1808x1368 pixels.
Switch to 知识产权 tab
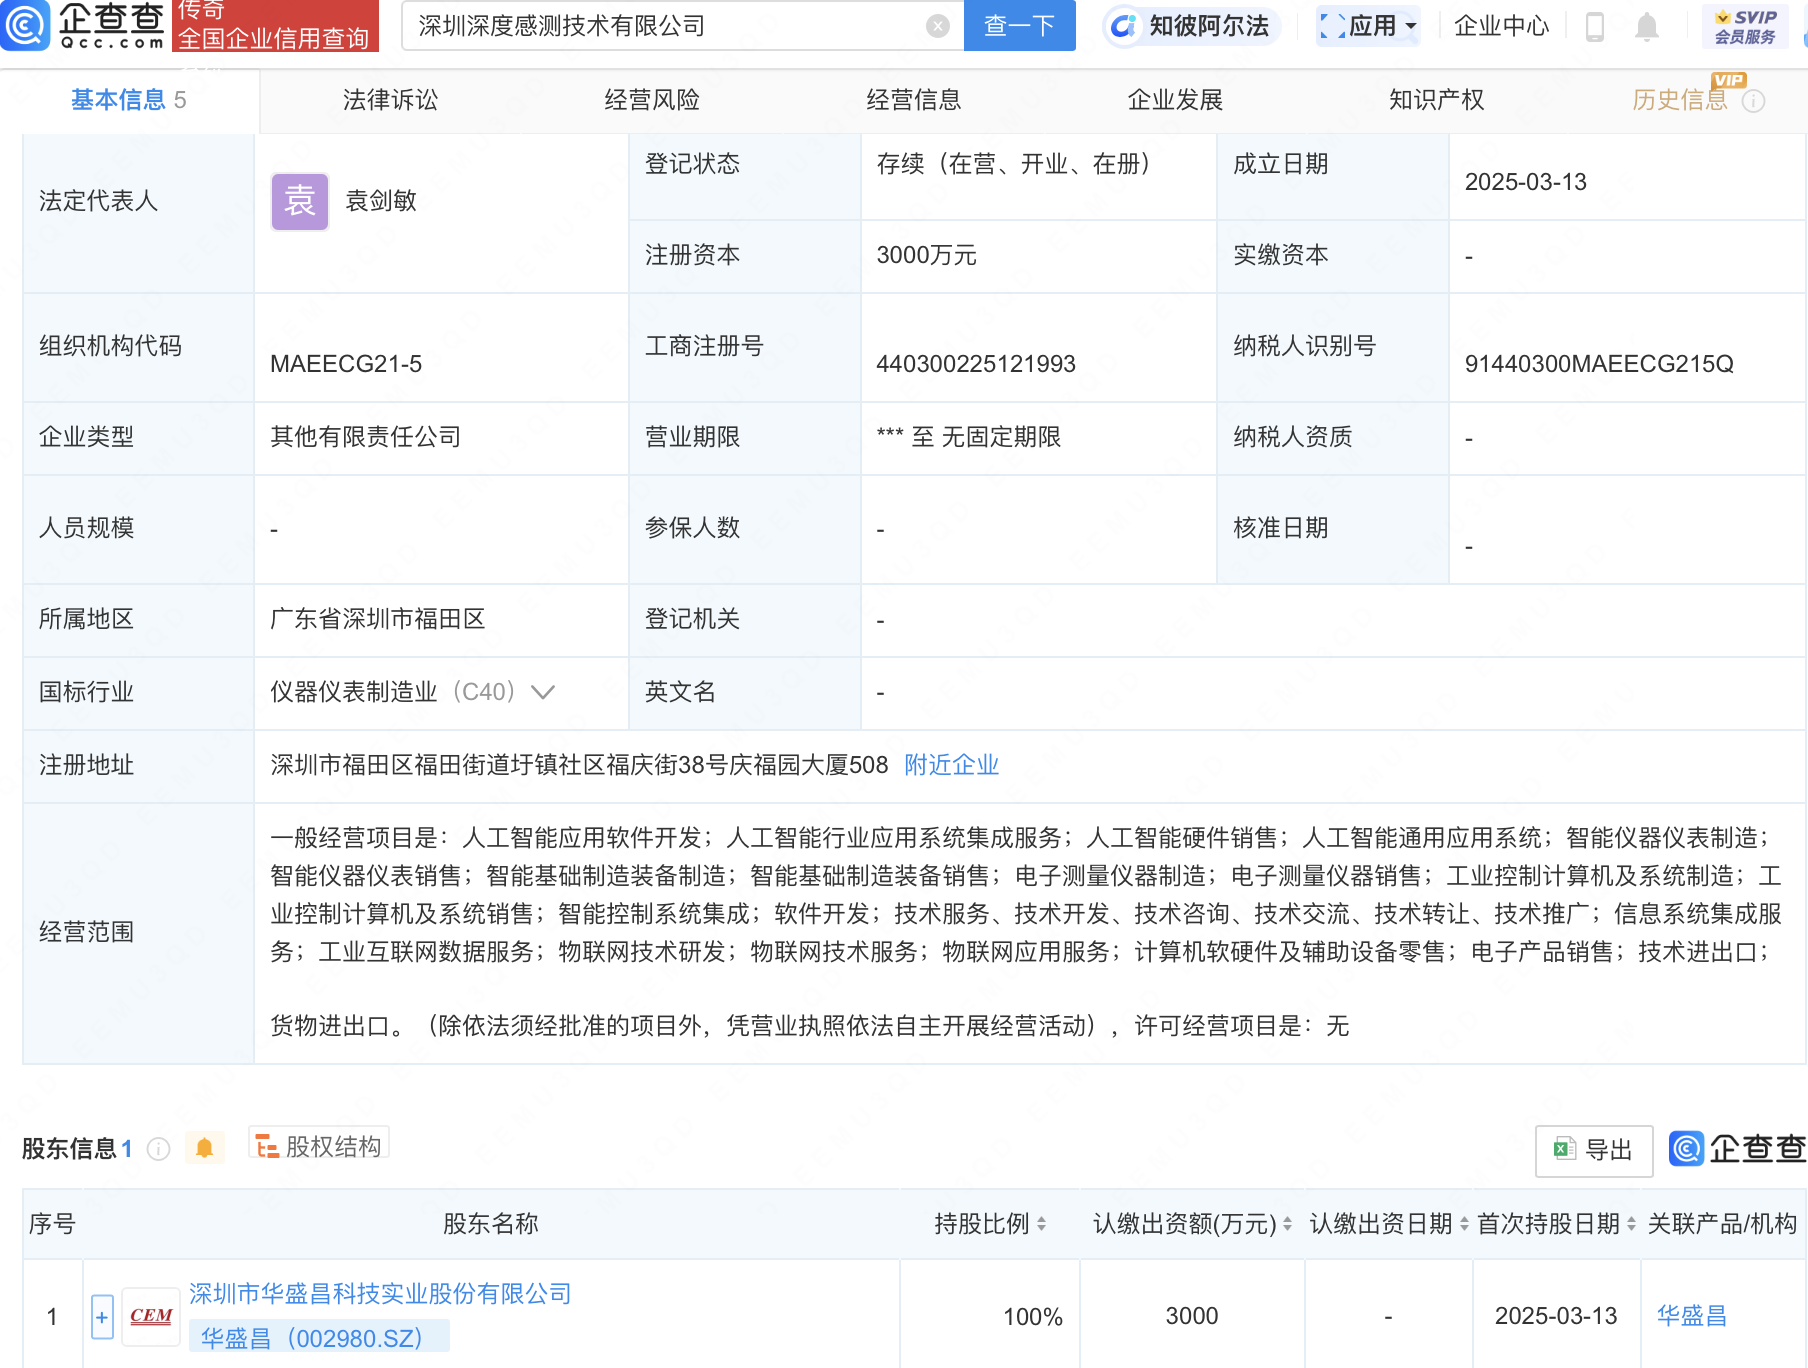pyautogui.click(x=1436, y=100)
